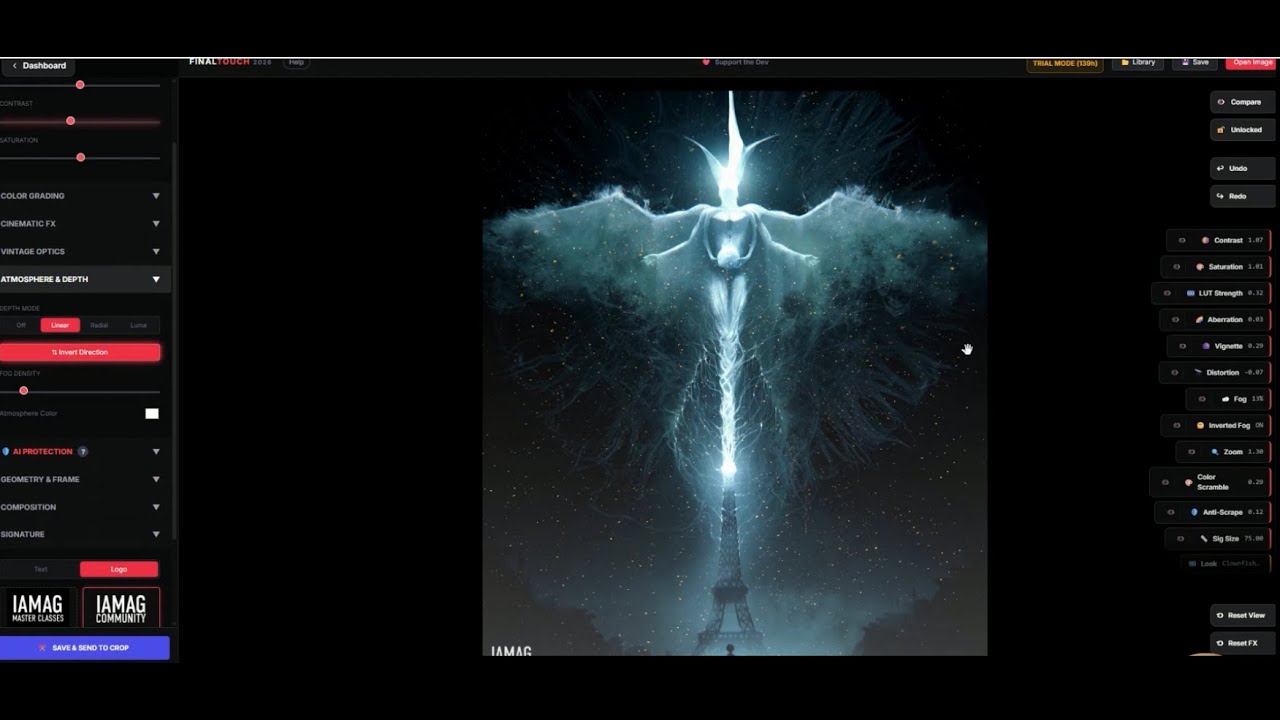Click the Invert Direction button
The image size is (1280, 720).
80,352
